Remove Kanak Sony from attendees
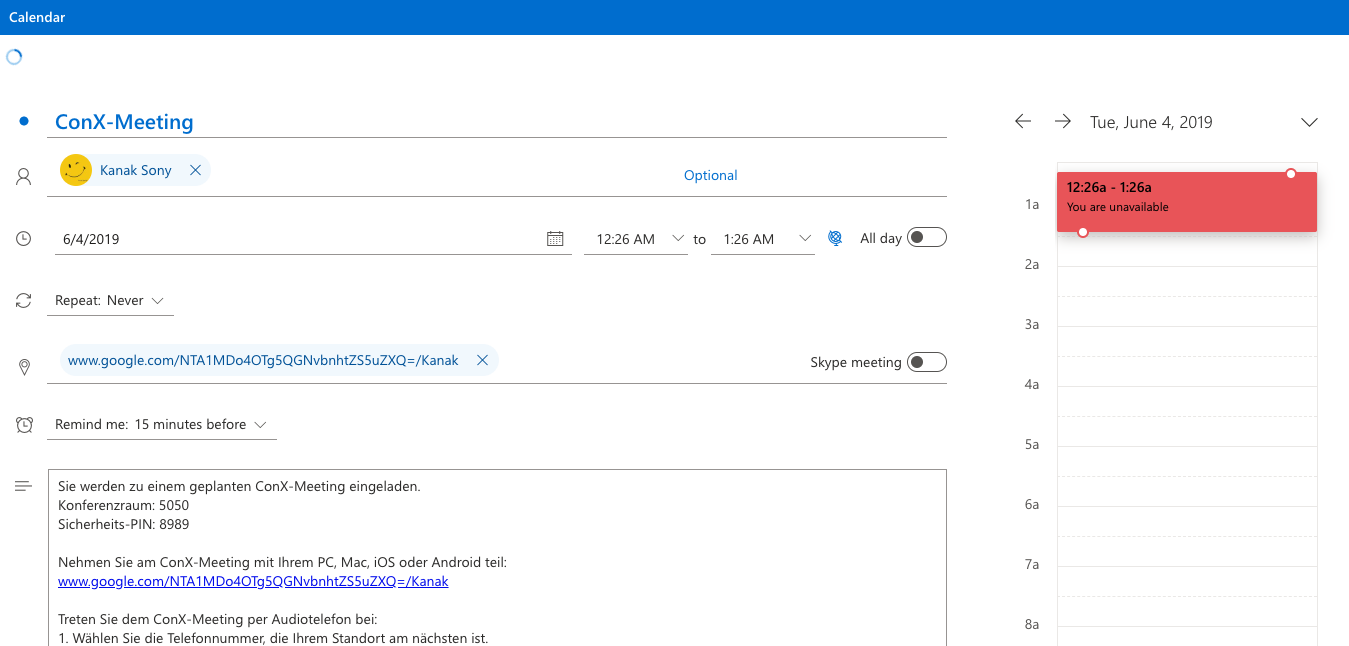Viewport: 1349px width, 646px height. (x=195, y=170)
